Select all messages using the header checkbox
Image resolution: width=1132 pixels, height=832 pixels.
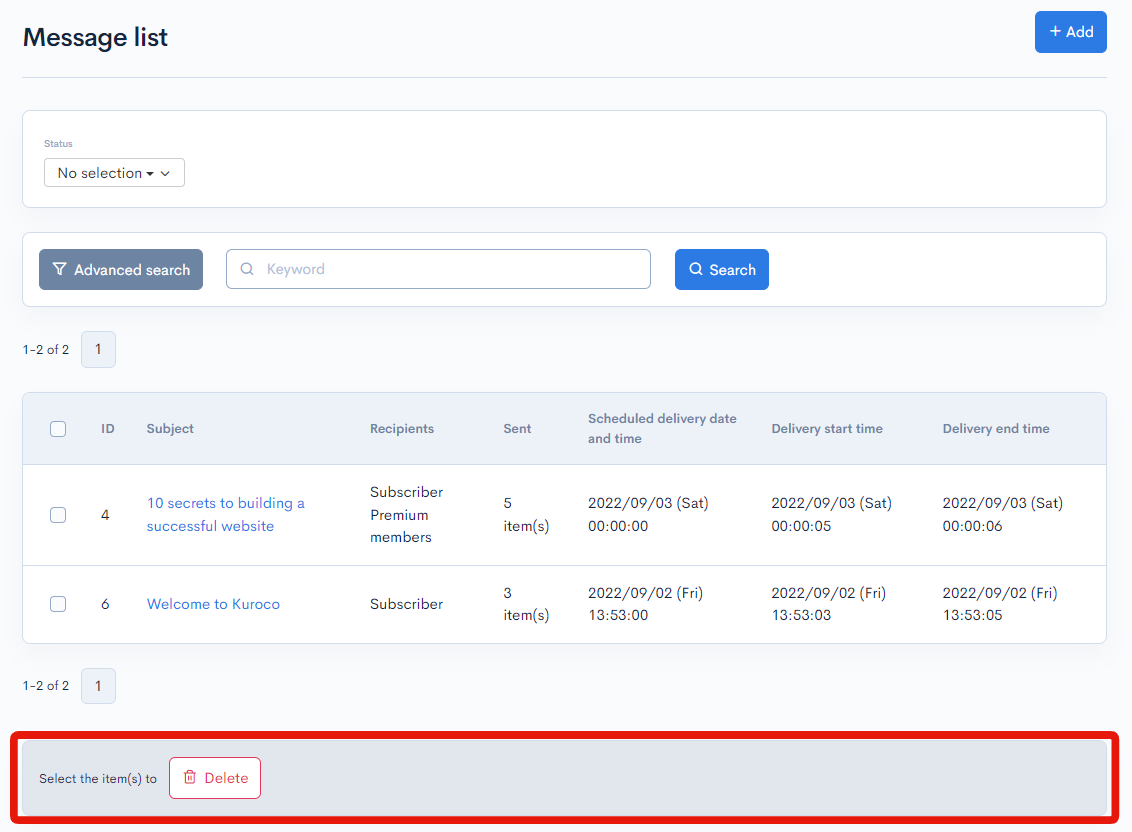58,428
